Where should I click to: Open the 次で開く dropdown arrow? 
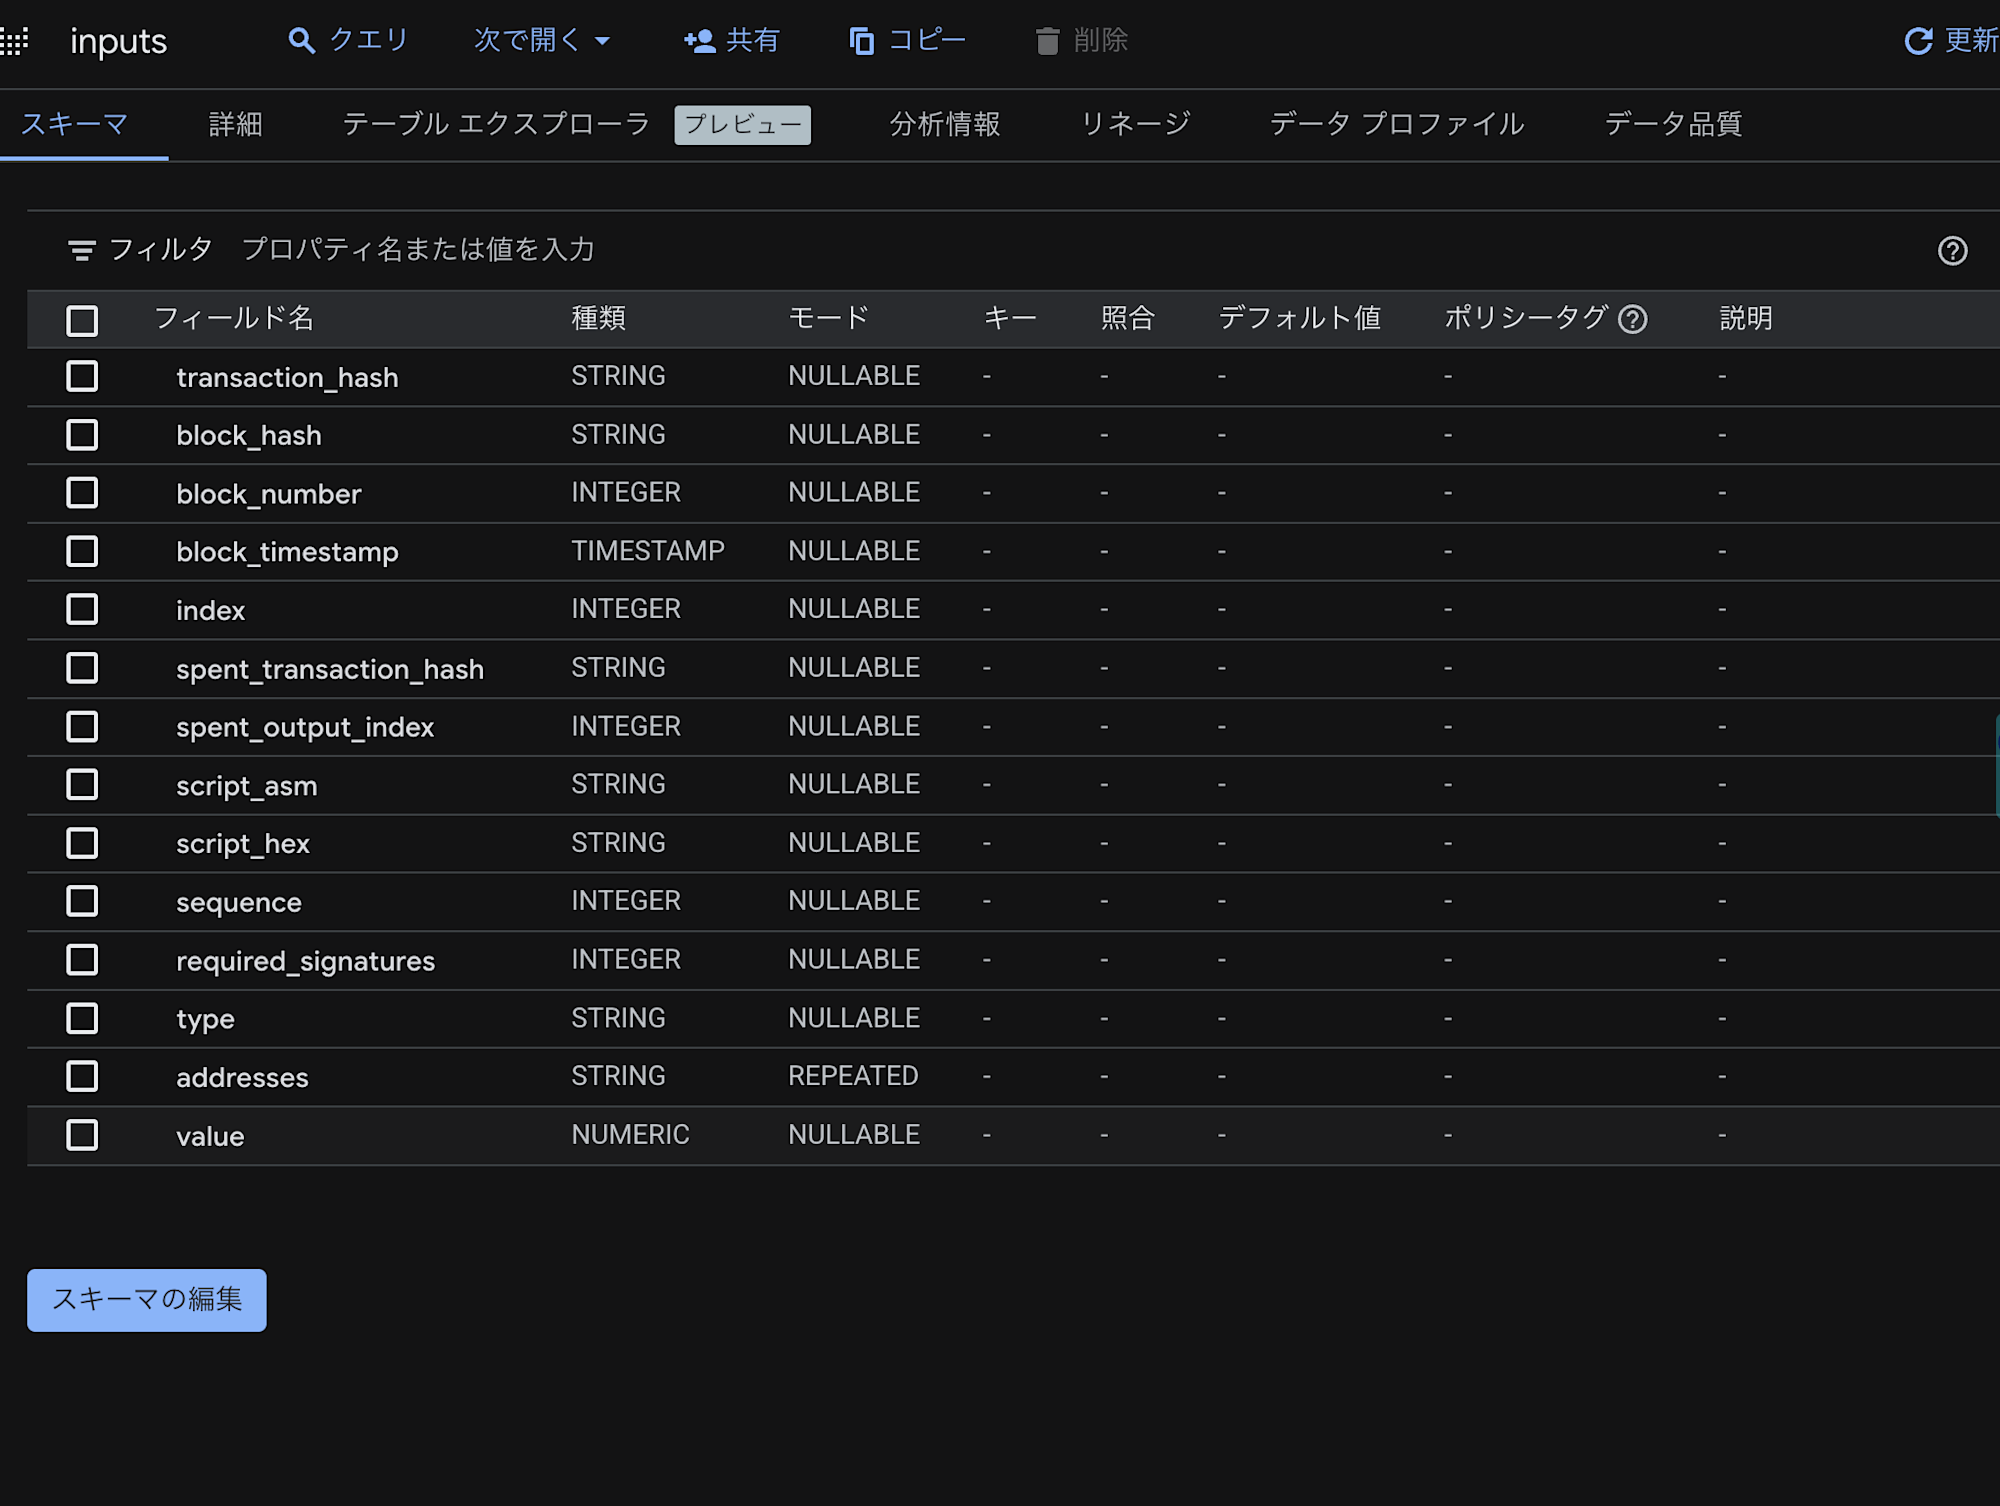pyautogui.click(x=602, y=41)
